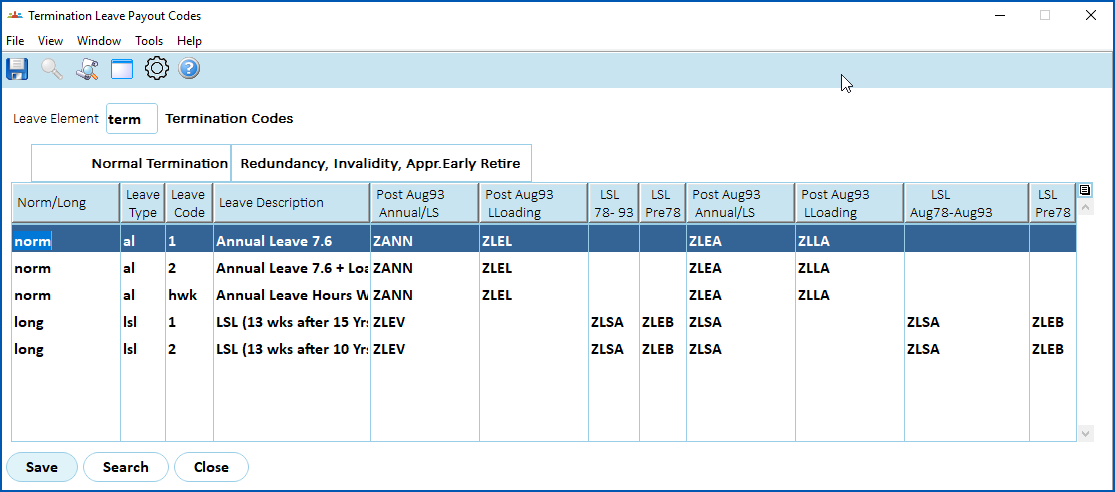This screenshot has width=1115, height=492.
Task: Open the View menu
Action: 50,41
